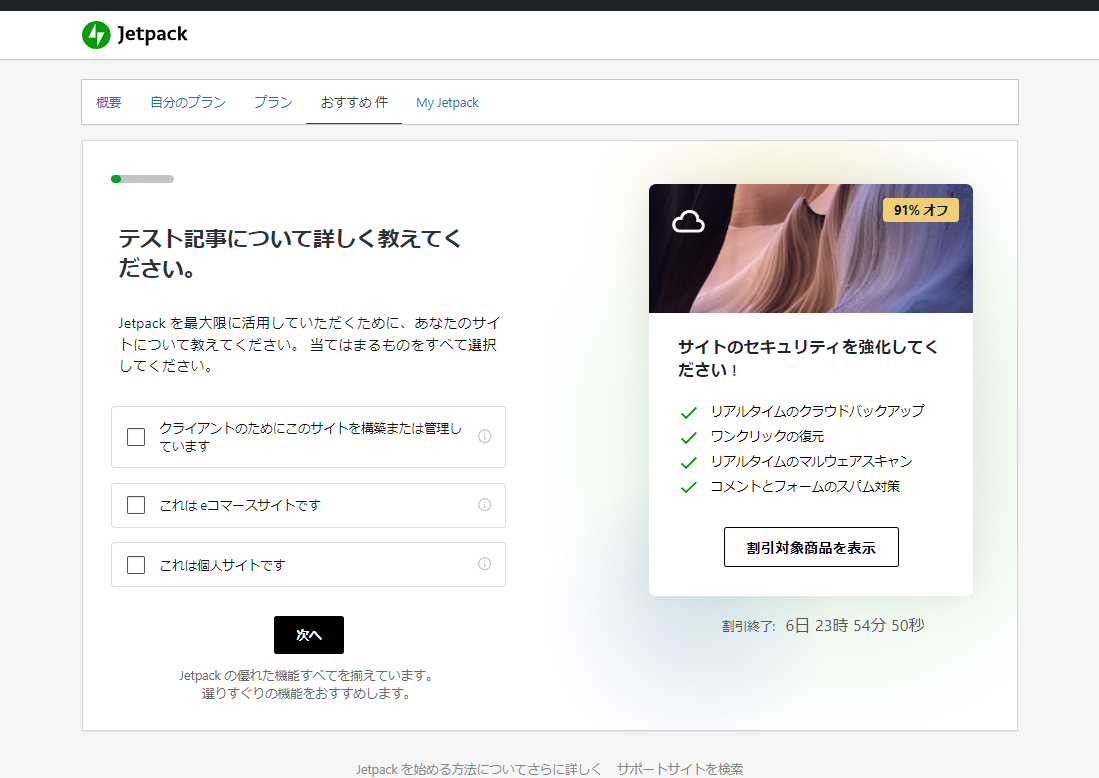
Task: Click the info icon for eコマースサイト option
Action: [484, 505]
